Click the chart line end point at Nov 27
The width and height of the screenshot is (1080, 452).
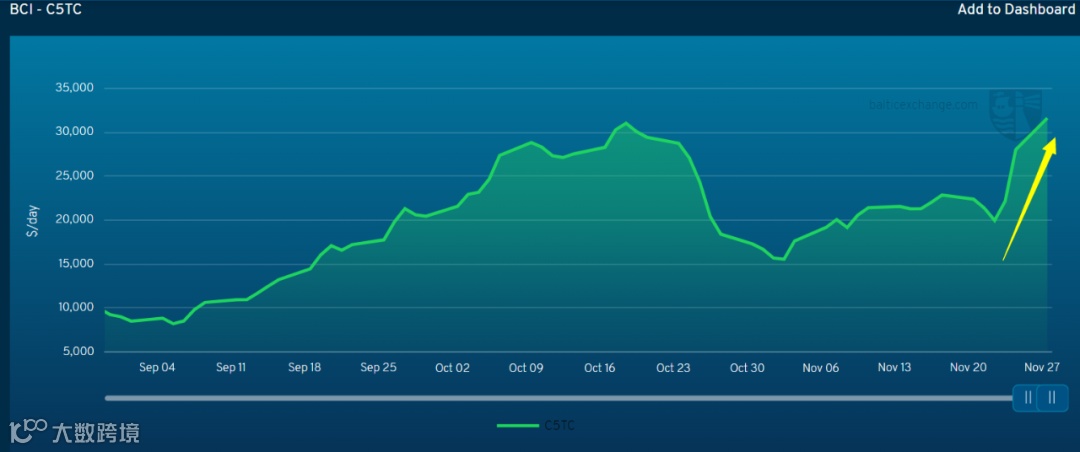1047,119
